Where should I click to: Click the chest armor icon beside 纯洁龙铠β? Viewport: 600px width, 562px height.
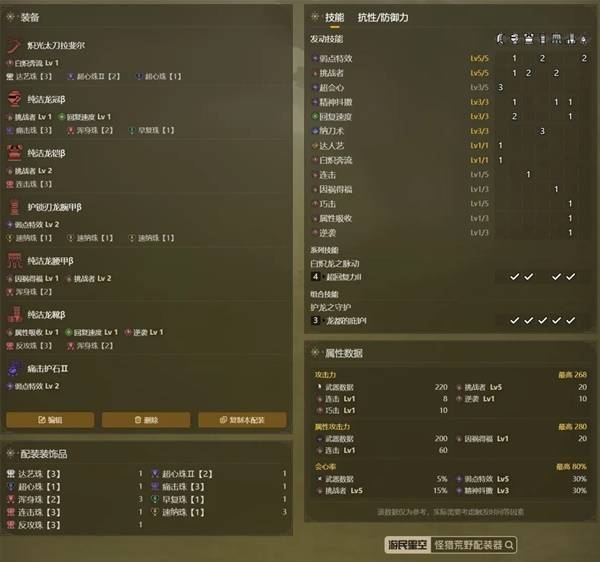[x=14, y=153]
